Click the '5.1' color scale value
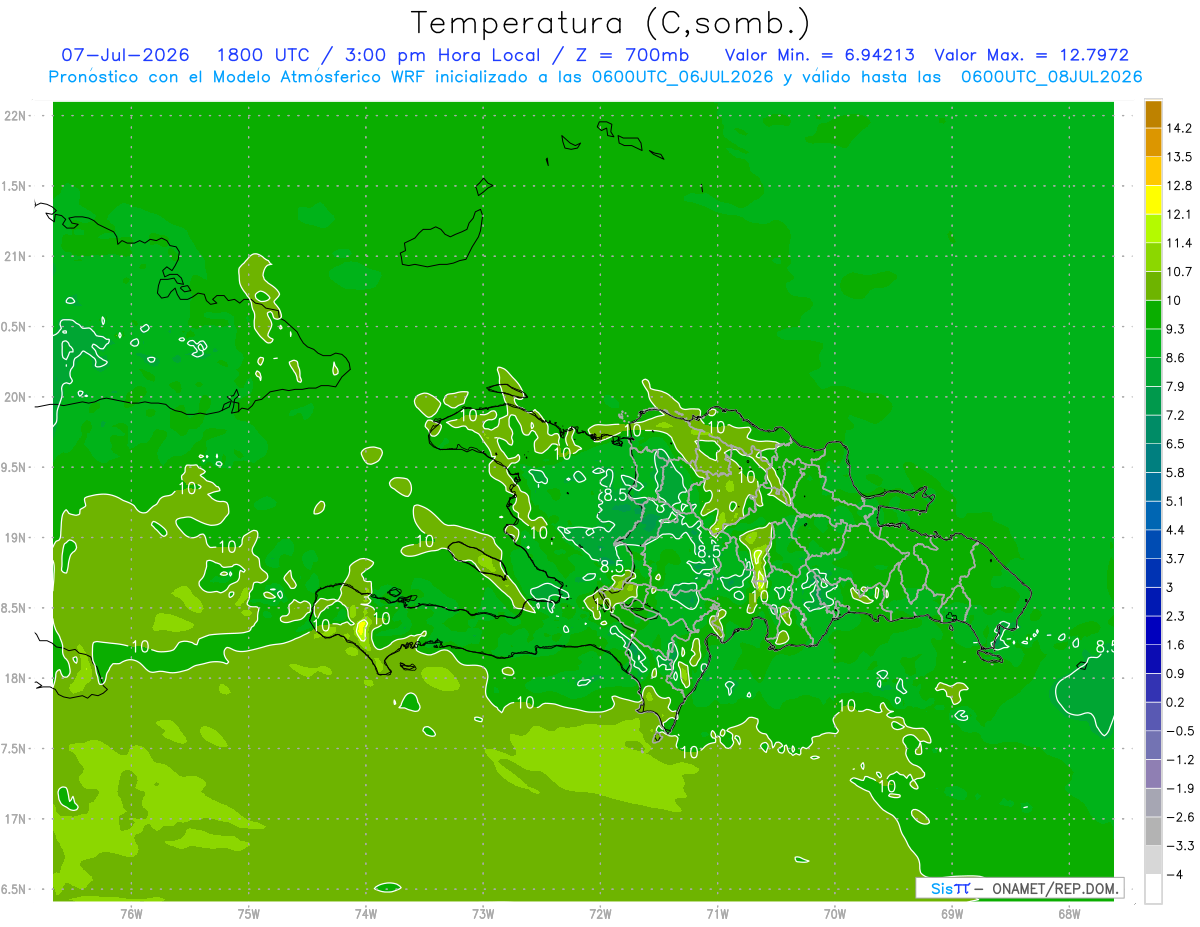The width and height of the screenshot is (1200, 927). tap(1176, 501)
